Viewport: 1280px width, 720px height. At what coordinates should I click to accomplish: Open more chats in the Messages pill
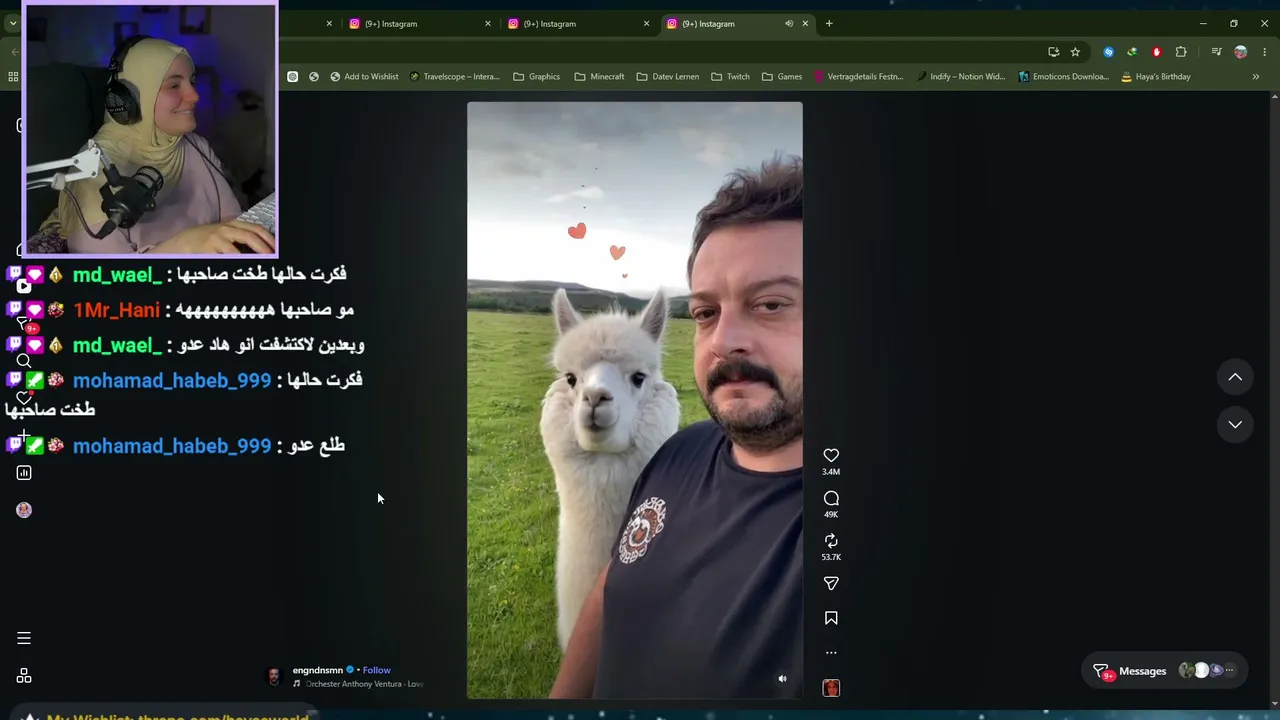coord(1230,671)
